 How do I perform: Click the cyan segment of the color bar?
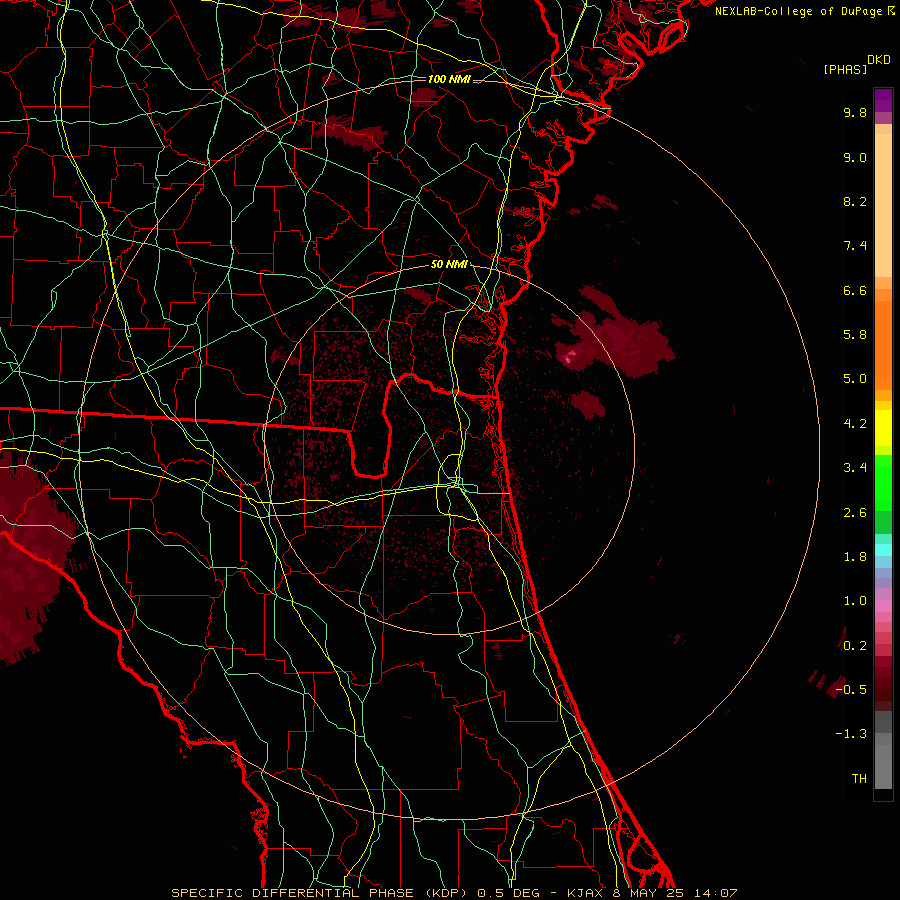point(883,550)
